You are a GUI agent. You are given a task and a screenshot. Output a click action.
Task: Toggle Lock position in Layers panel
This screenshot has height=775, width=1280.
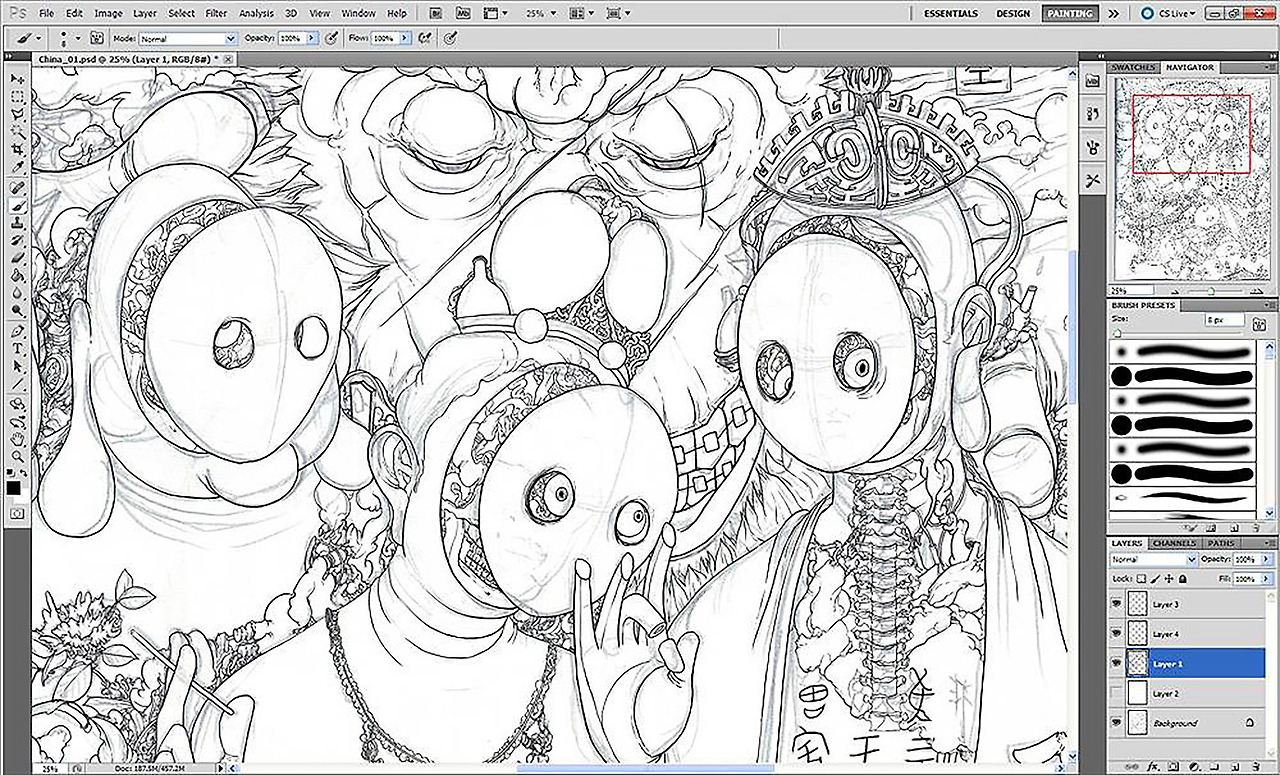pos(1171,579)
